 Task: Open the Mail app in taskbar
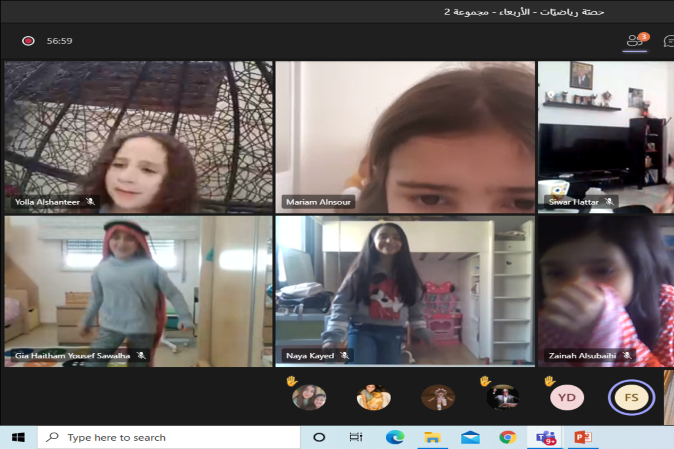click(x=470, y=437)
